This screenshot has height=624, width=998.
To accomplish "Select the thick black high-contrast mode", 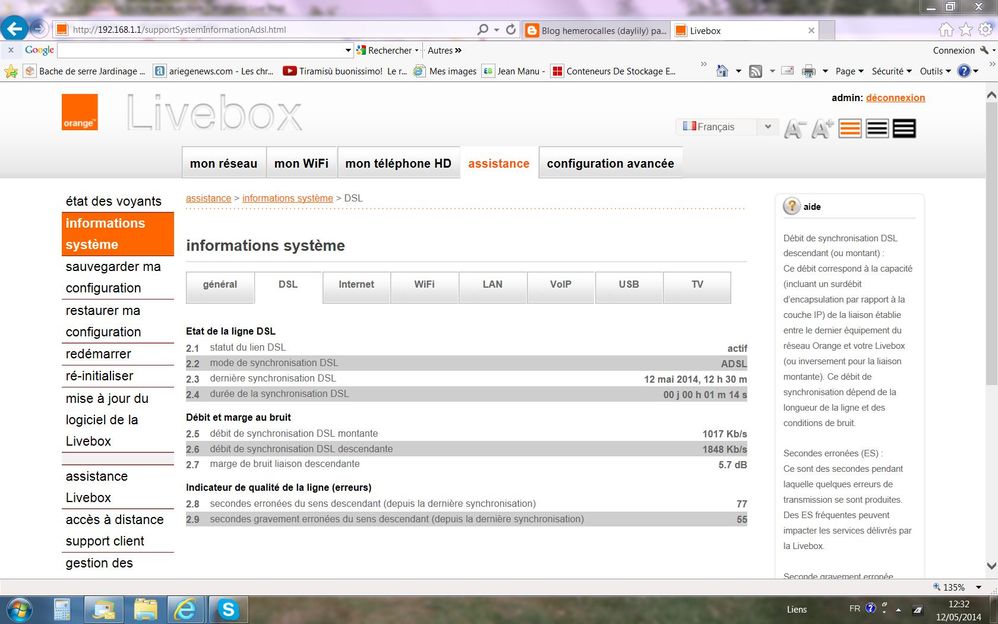I will [904, 128].
